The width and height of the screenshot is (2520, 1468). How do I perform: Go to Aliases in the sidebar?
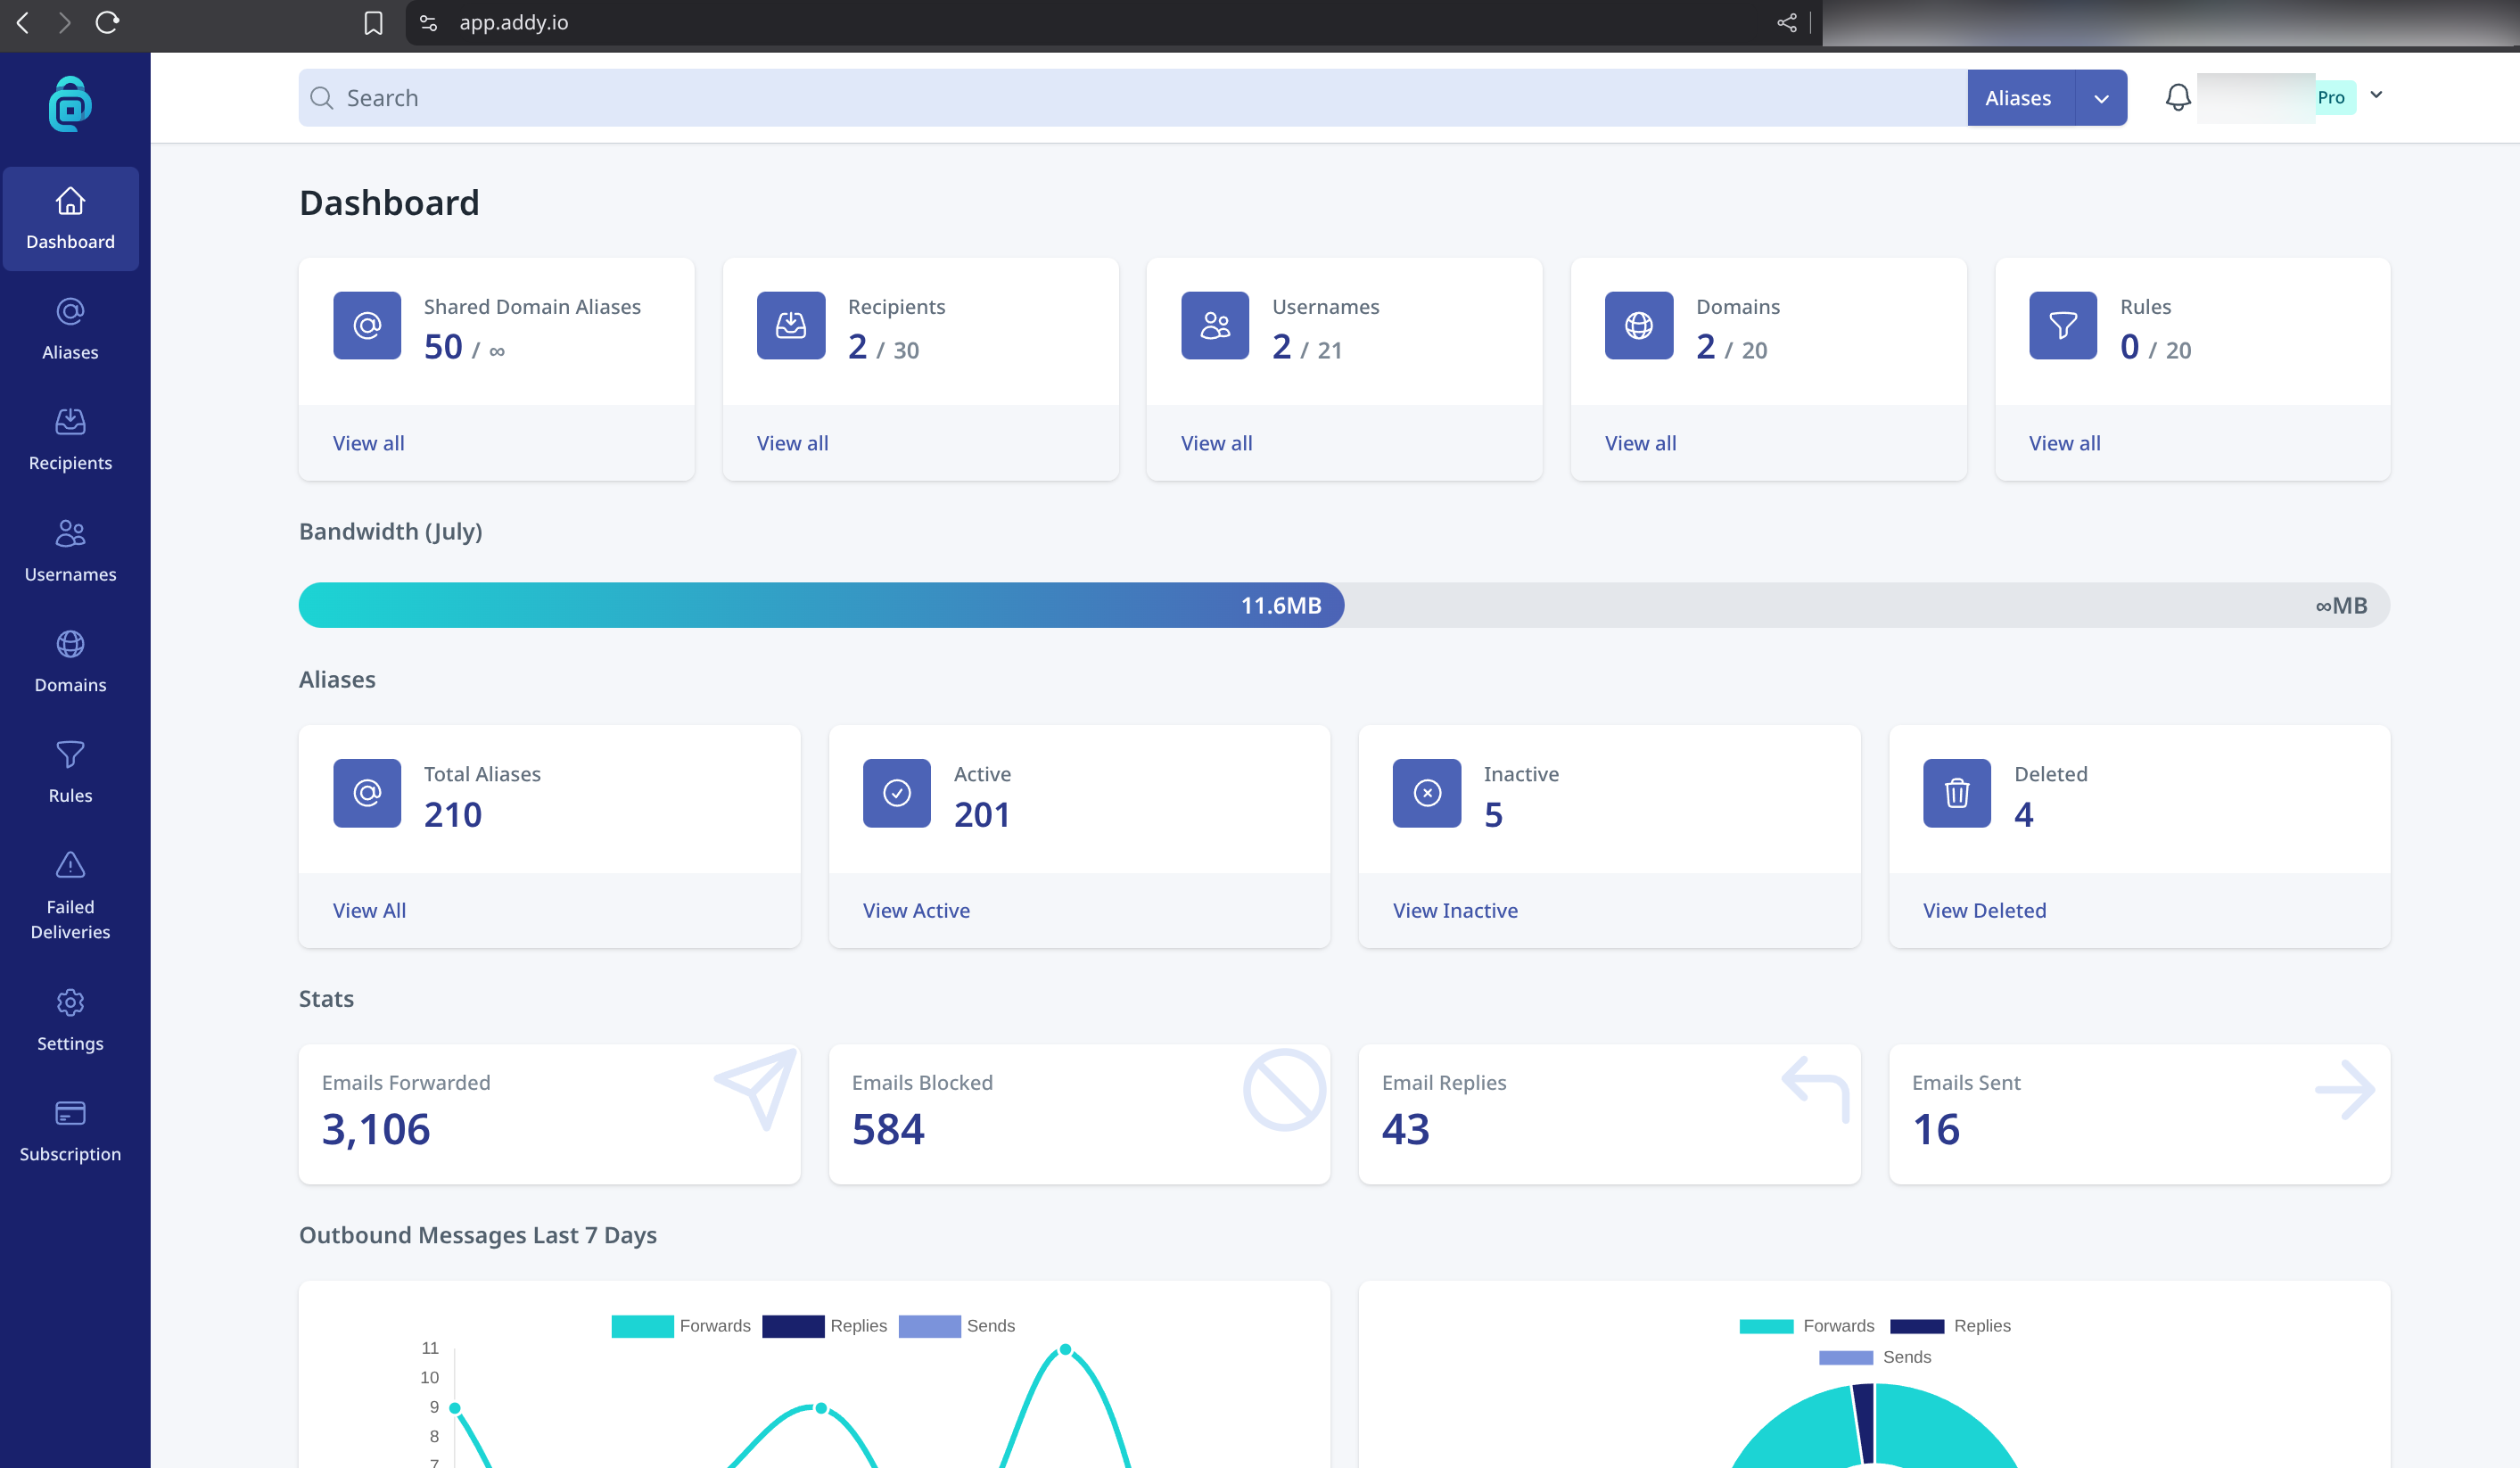pyautogui.click(x=70, y=329)
